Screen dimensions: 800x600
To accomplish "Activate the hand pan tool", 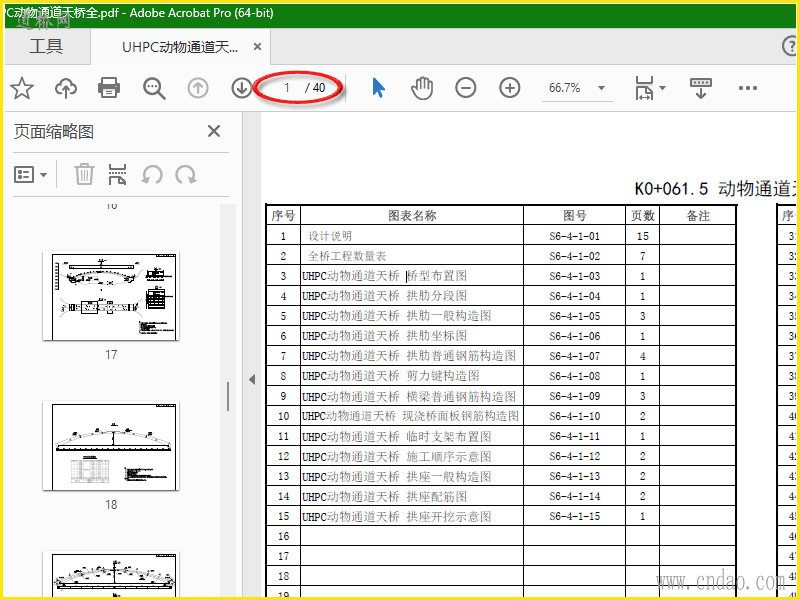I will point(422,88).
